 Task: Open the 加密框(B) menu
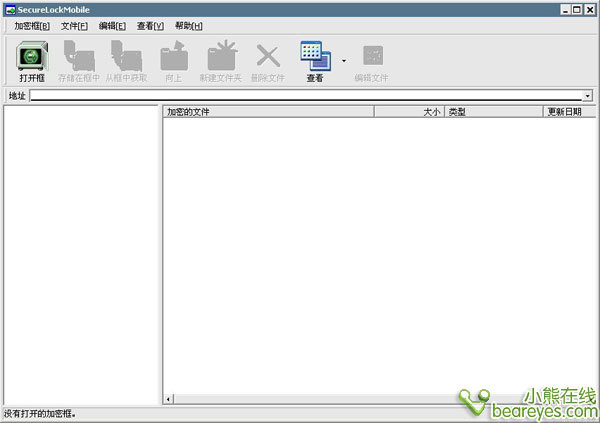32,26
